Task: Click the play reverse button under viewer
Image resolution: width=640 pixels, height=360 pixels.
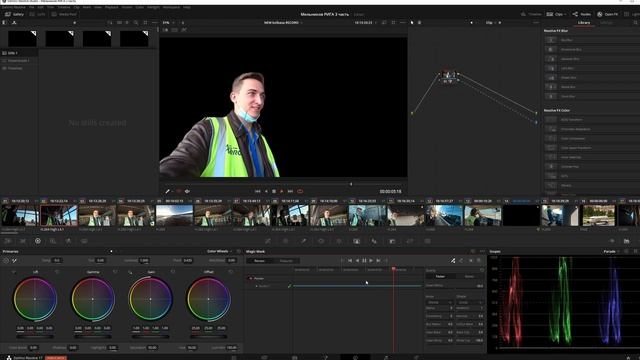Action: coord(266,191)
